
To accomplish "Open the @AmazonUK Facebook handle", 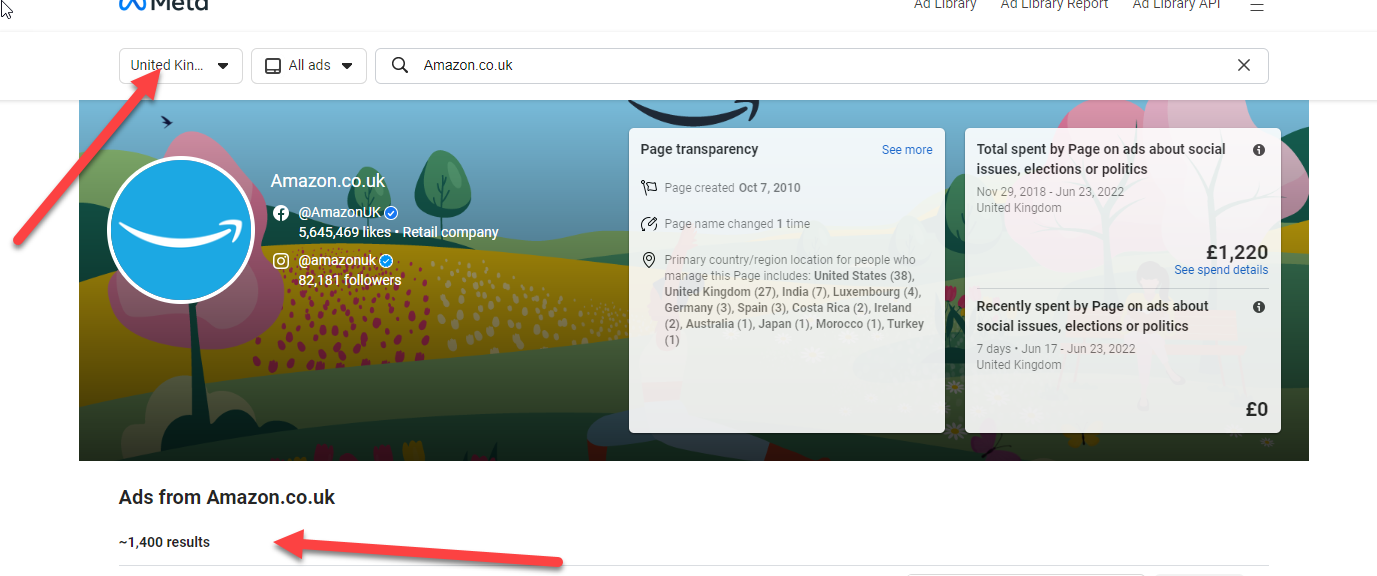I will pyautogui.click(x=340, y=213).
